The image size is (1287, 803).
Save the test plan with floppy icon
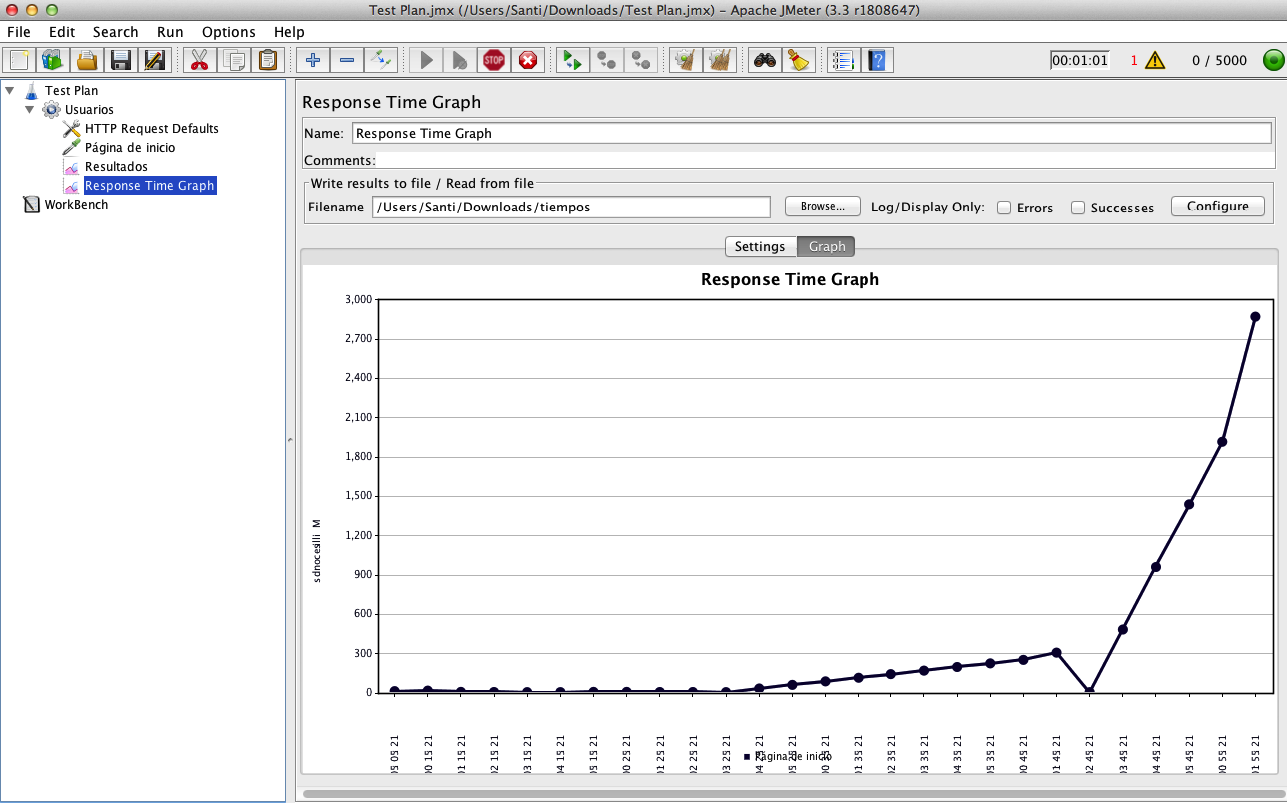pyautogui.click(x=121, y=60)
